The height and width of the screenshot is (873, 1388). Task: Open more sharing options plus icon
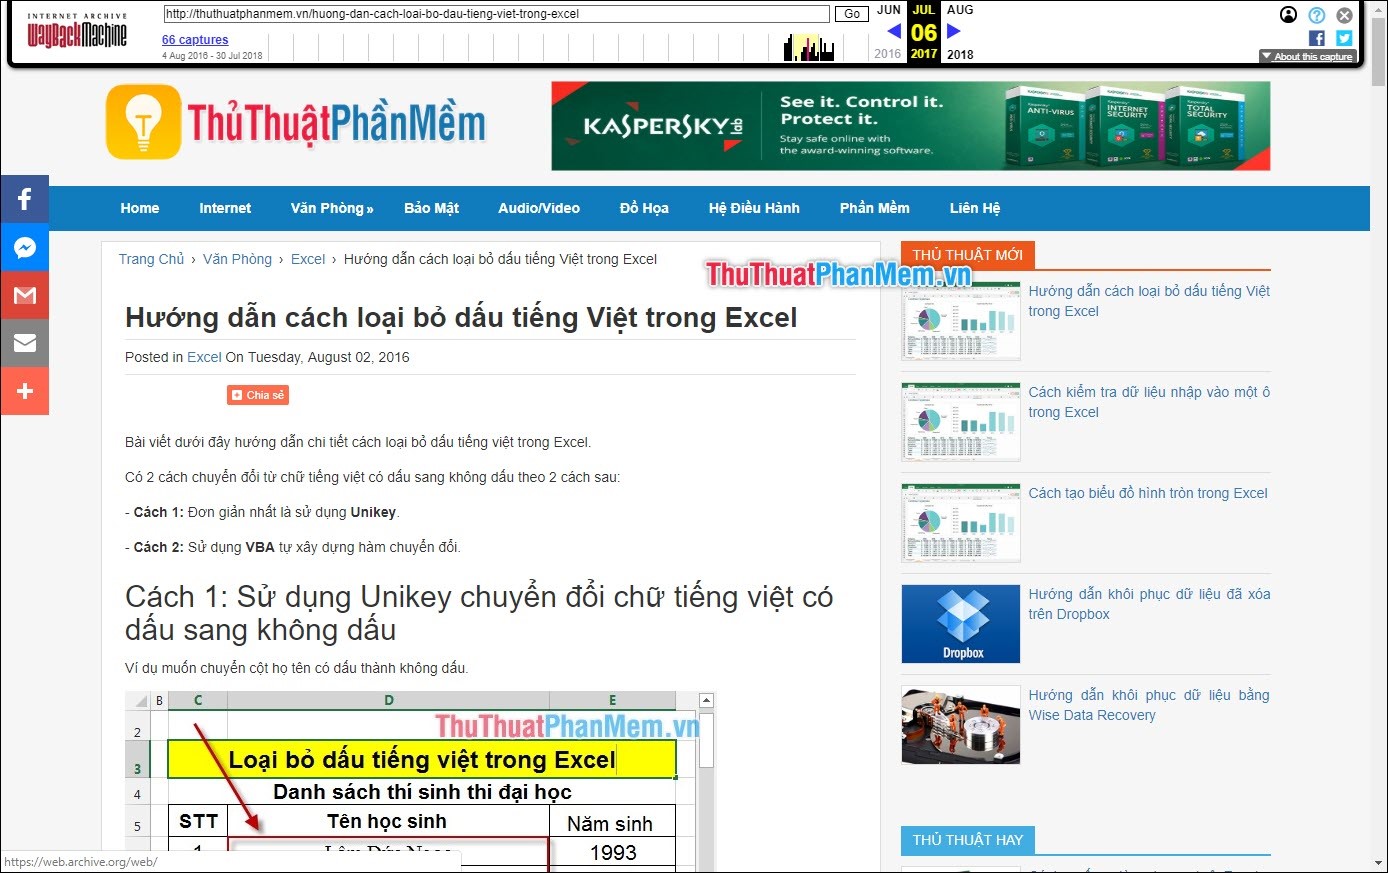(25, 391)
